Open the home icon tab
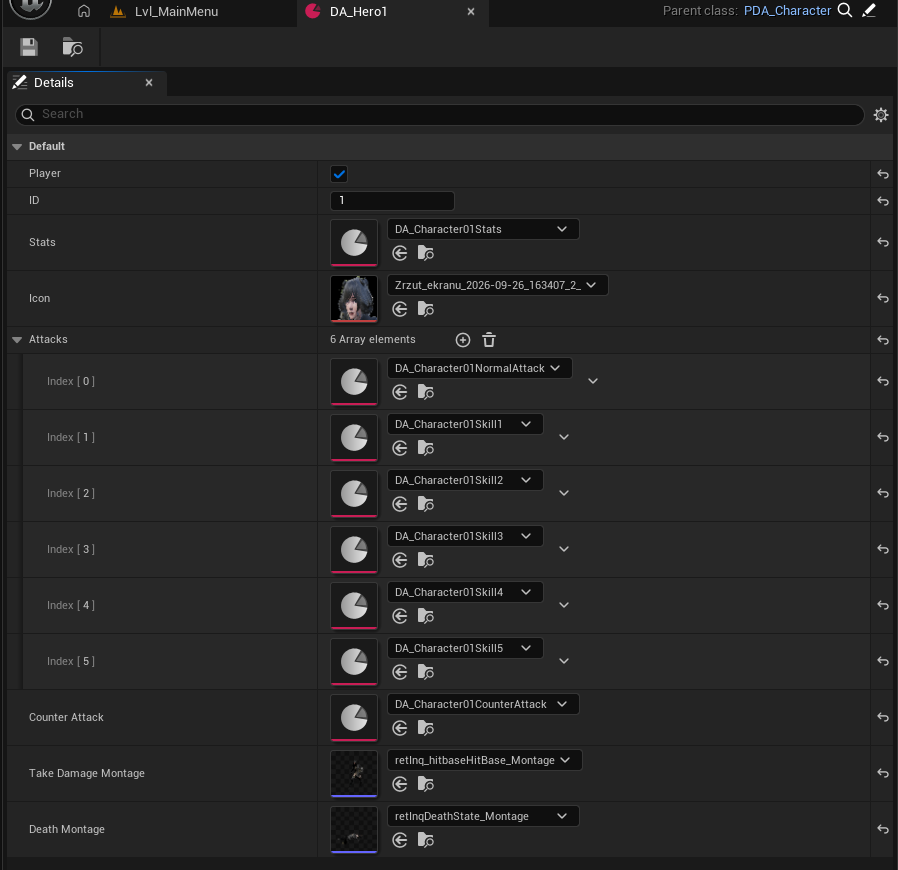898x870 pixels. tap(84, 11)
